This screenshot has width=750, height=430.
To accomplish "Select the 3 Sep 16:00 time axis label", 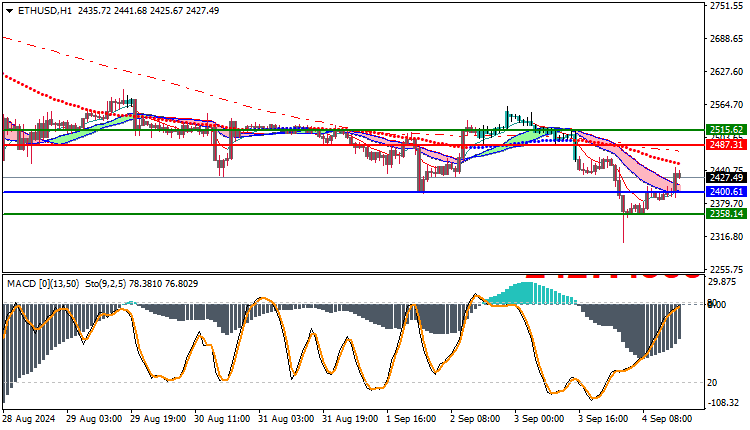I will (x=604, y=419).
